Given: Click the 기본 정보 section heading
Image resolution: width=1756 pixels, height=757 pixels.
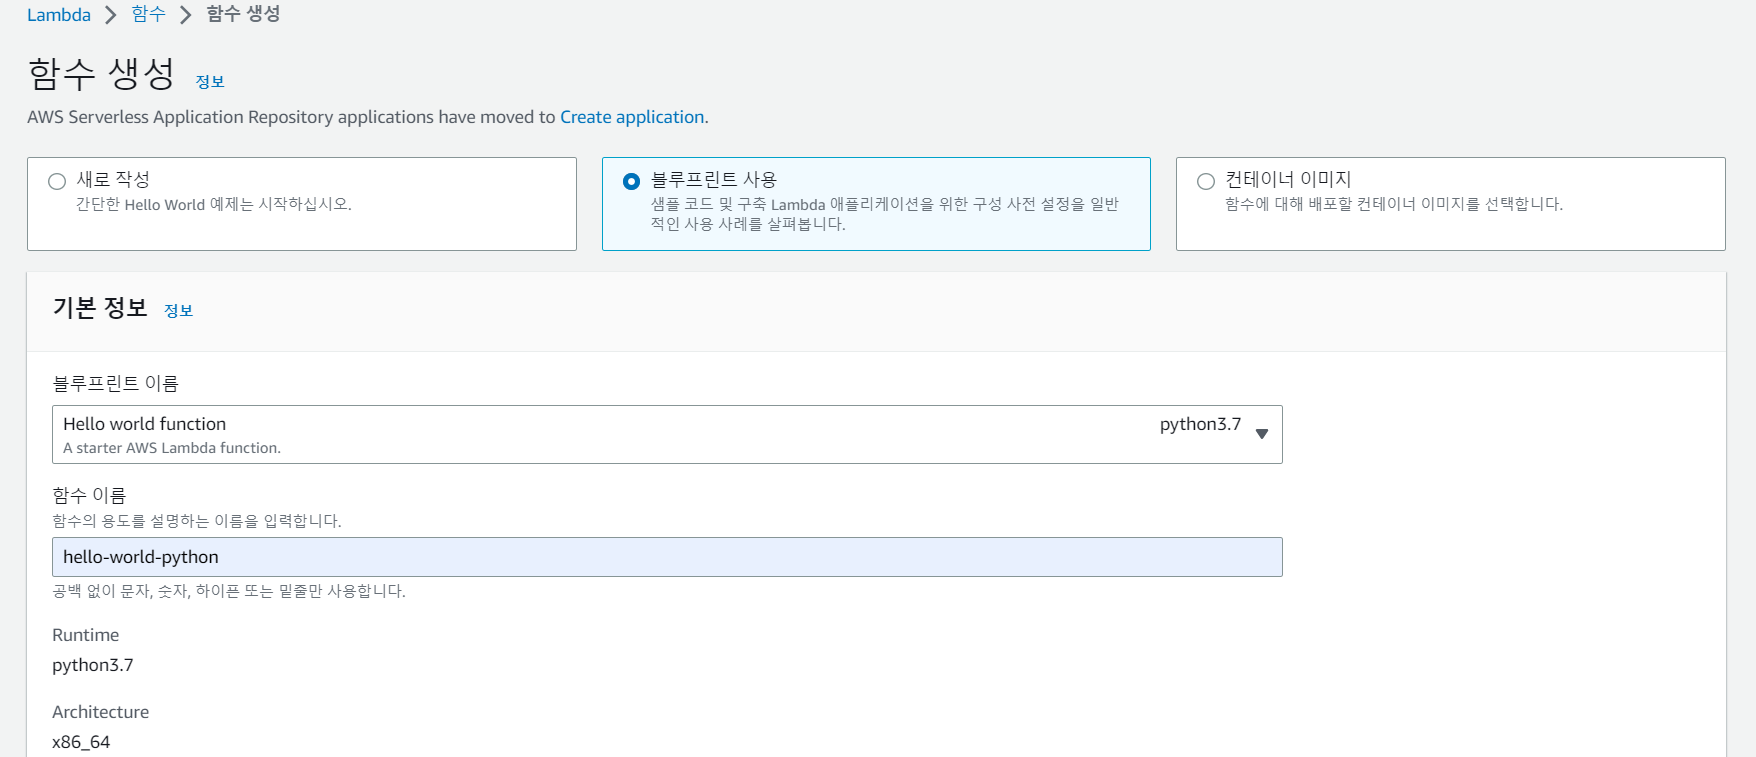Looking at the screenshot, I should click(100, 308).
